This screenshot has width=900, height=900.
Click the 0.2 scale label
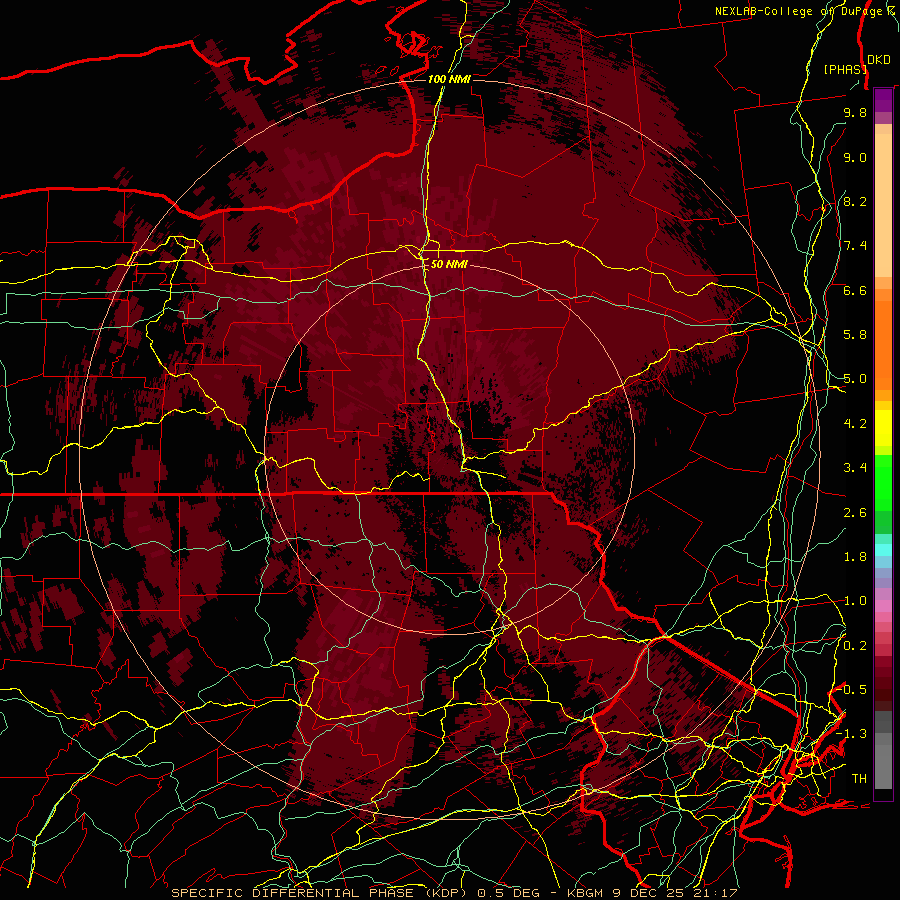[855, 646]
